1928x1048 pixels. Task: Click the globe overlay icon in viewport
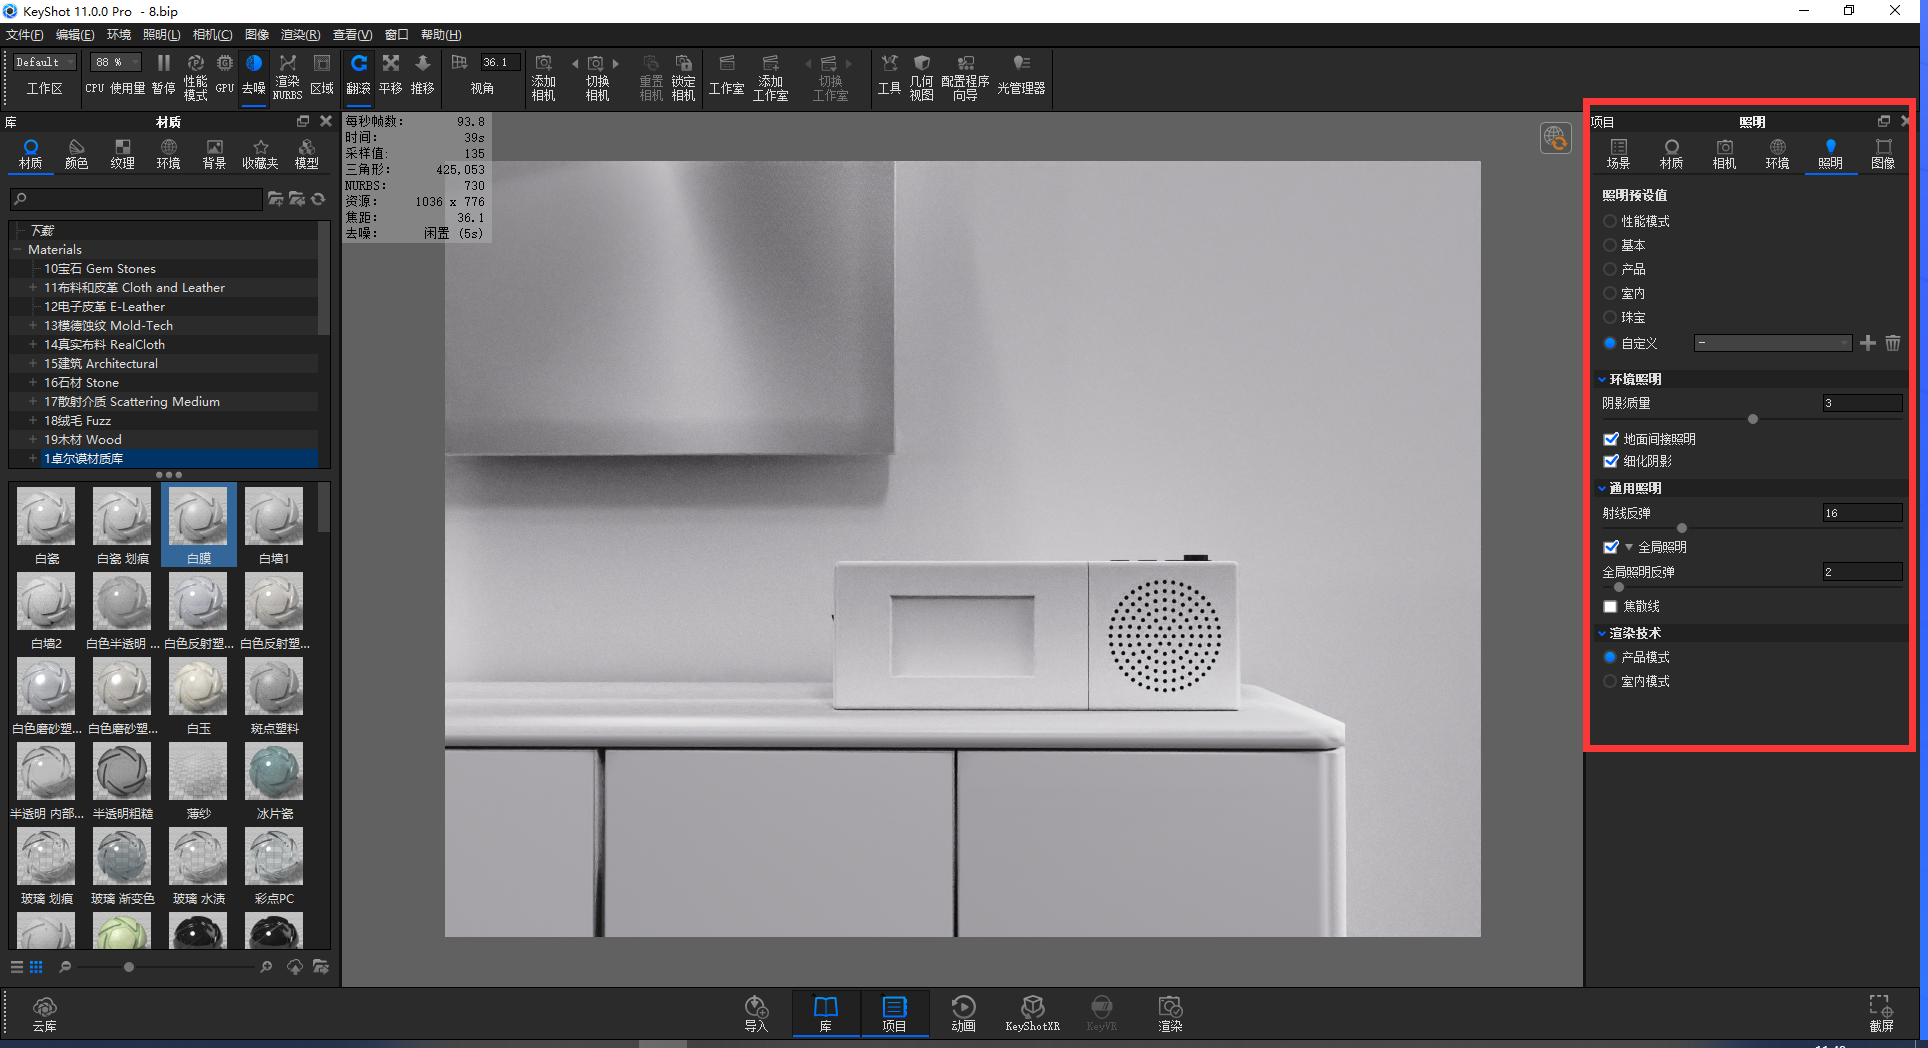(1555, 138)
